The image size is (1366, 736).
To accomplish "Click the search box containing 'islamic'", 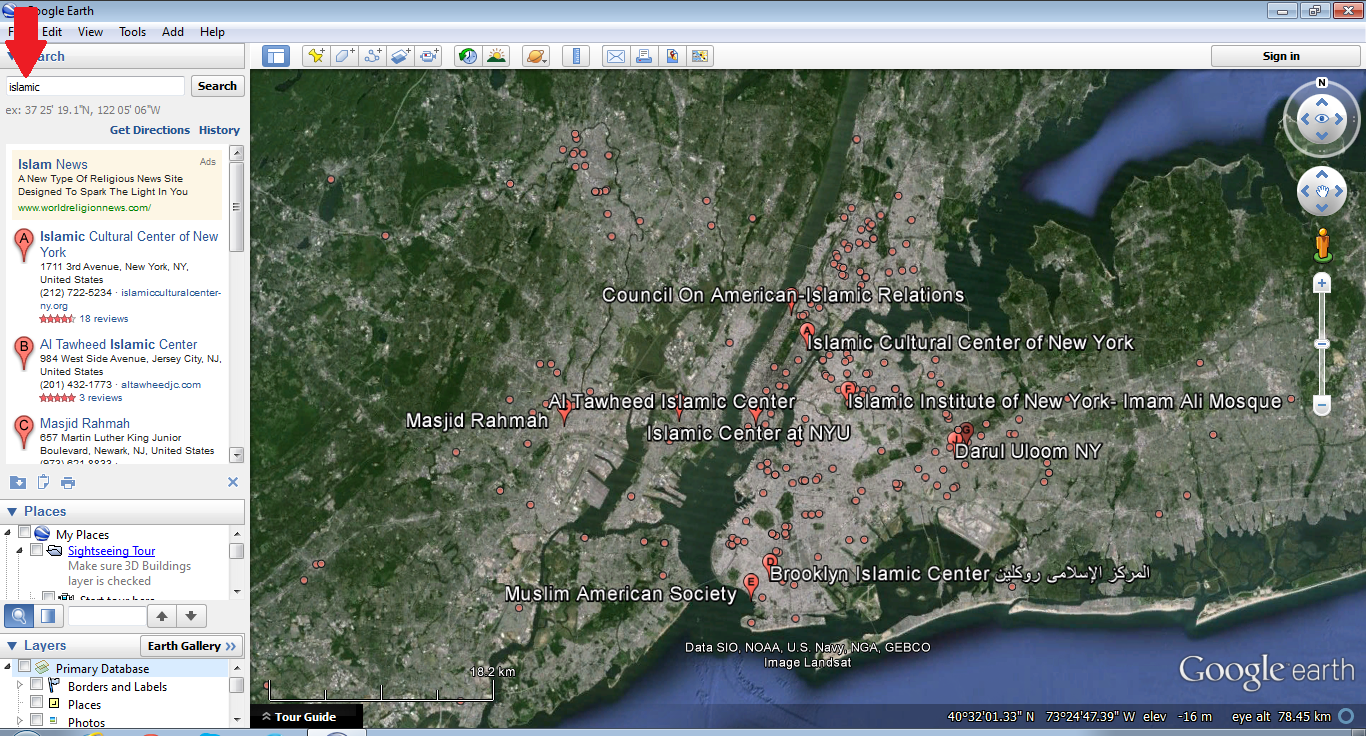I will tap(95, 87).
